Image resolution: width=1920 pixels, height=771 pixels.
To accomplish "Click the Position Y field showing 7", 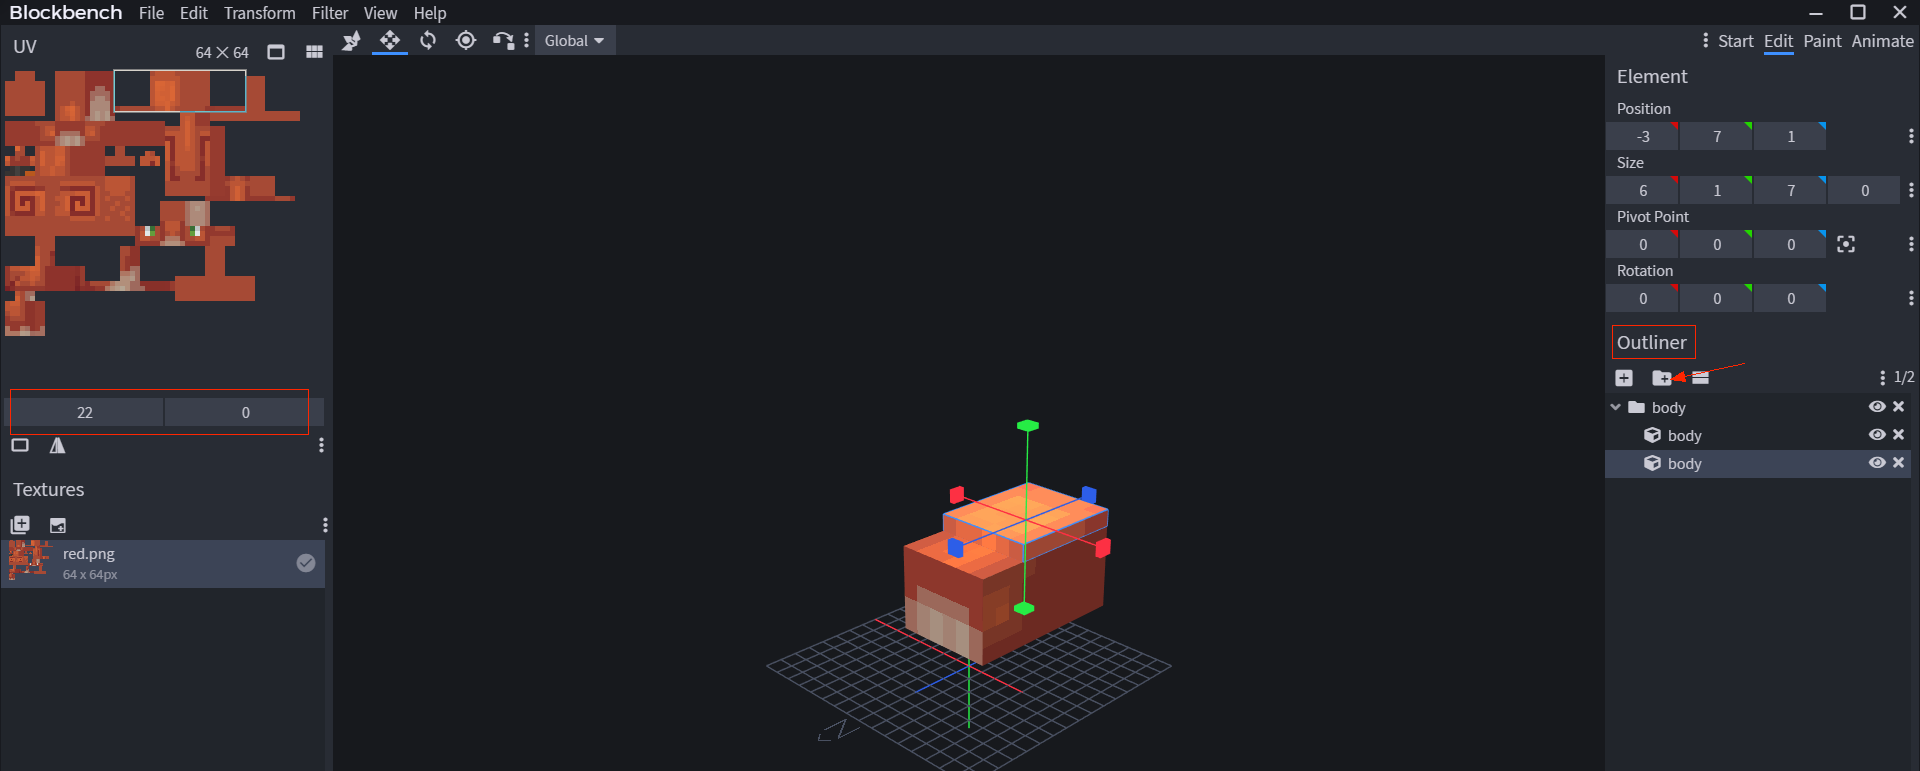I will click(1716, 136).
